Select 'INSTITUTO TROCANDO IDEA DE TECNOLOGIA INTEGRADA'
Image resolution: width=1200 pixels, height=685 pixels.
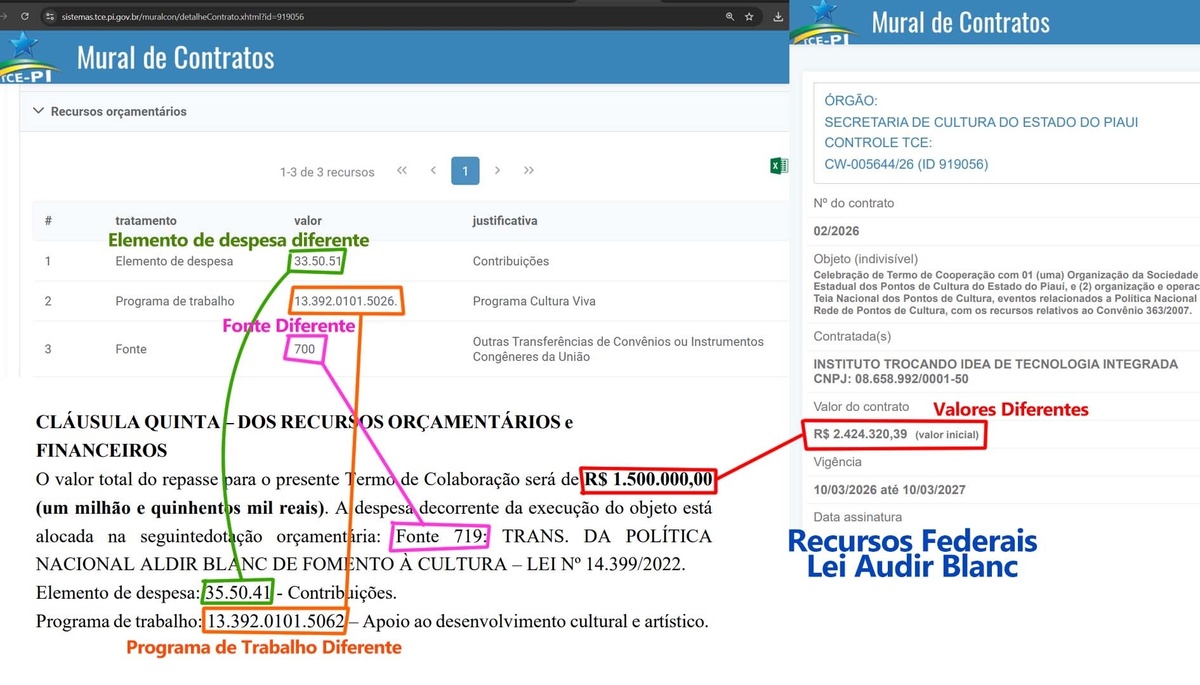click(x=996, y=364)
